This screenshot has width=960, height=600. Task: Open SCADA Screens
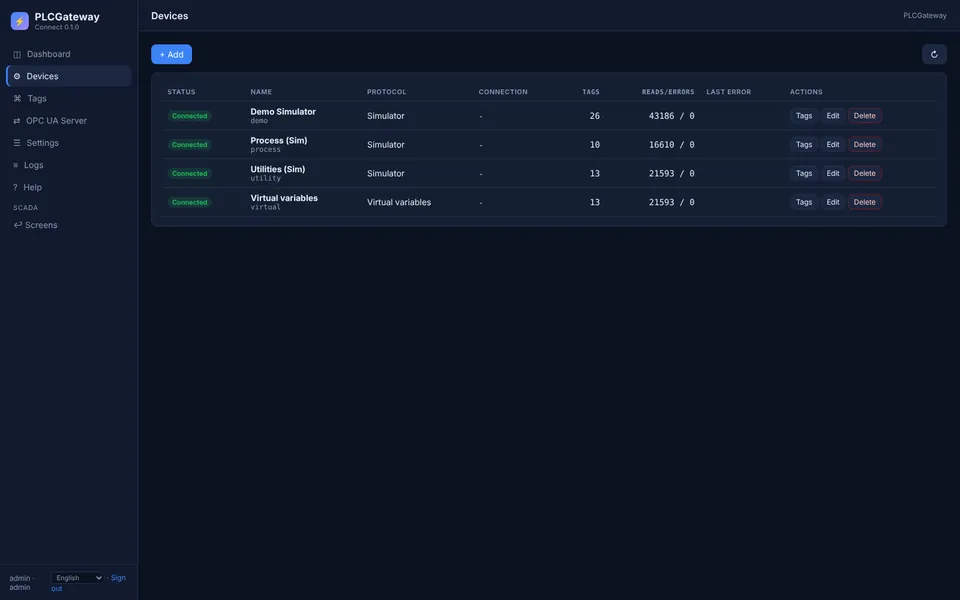click(69, 225)
